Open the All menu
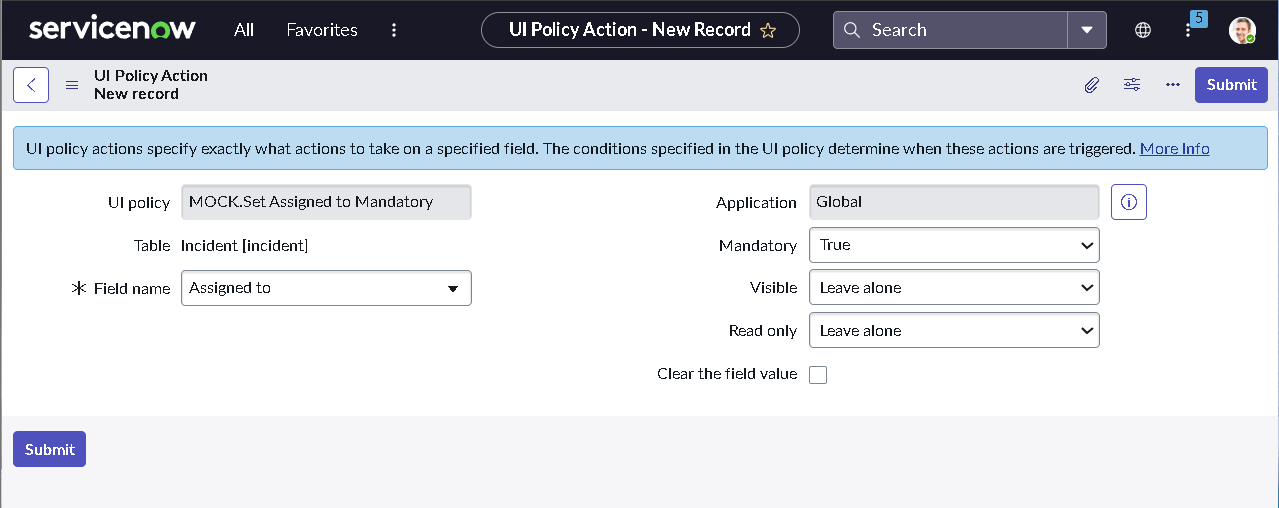Image resolution: width=1279 pixels, height=508 pixels. 244,30
